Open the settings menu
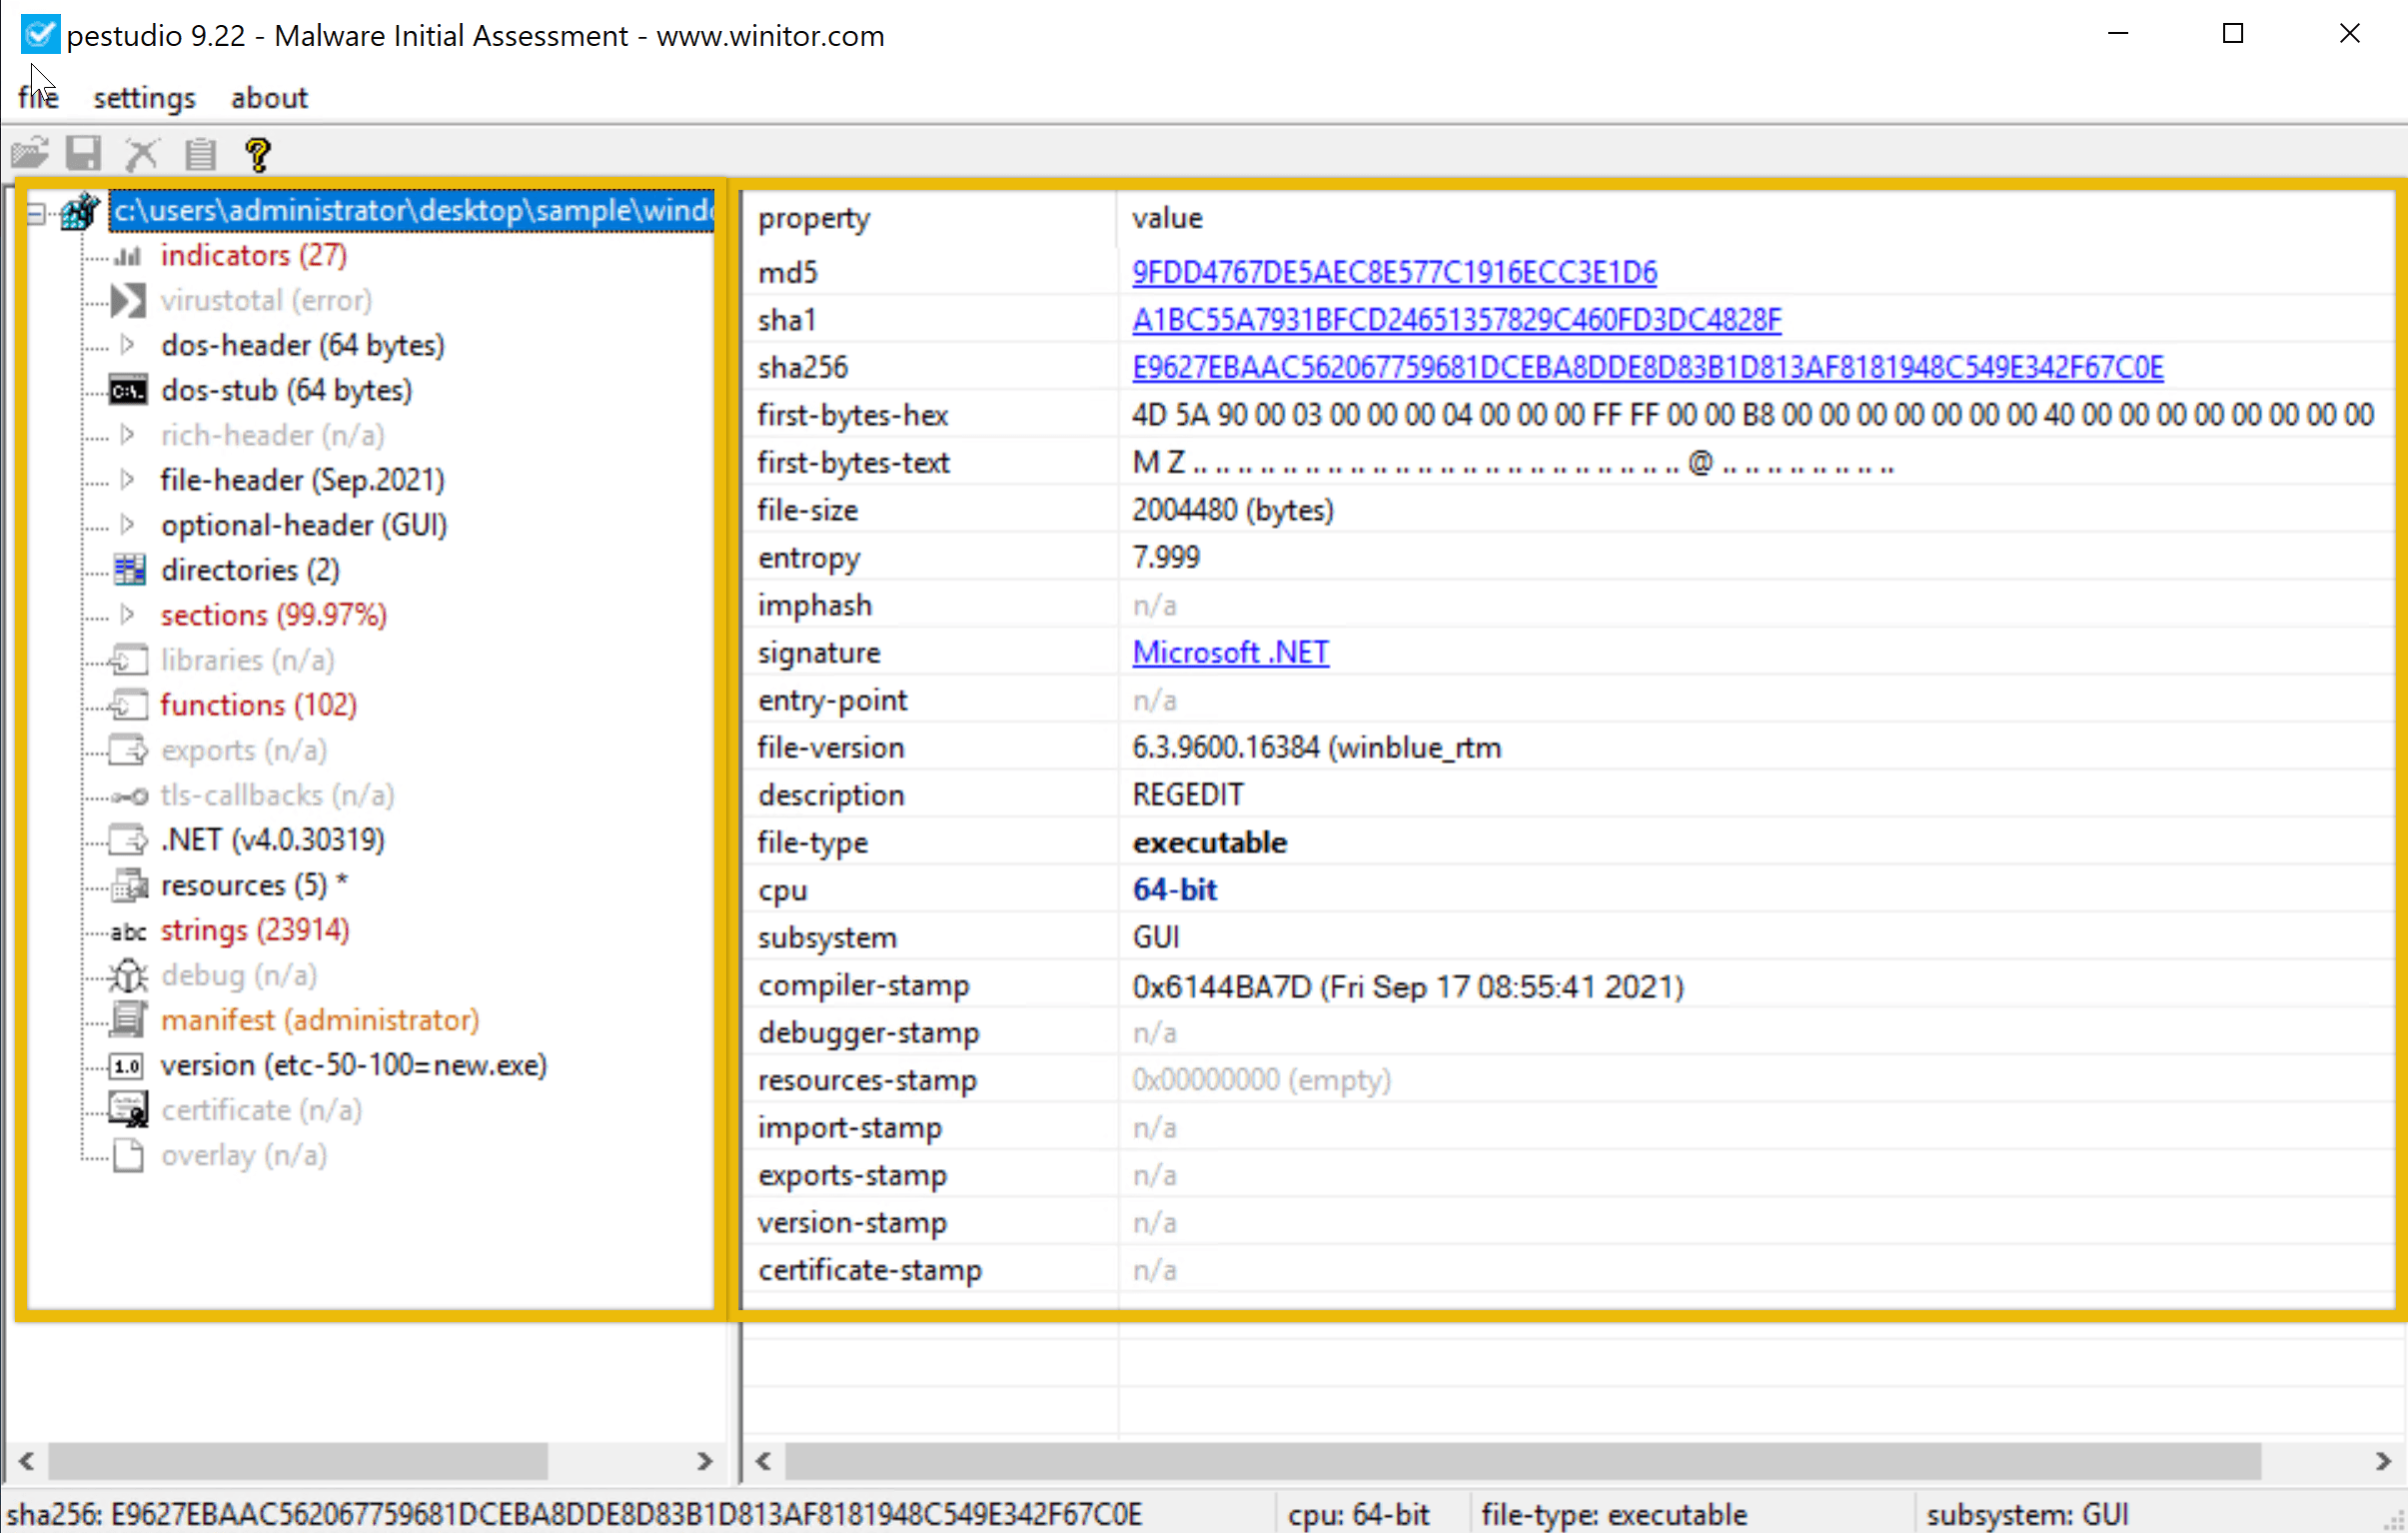The image size is (2408, 1533). 144,98
